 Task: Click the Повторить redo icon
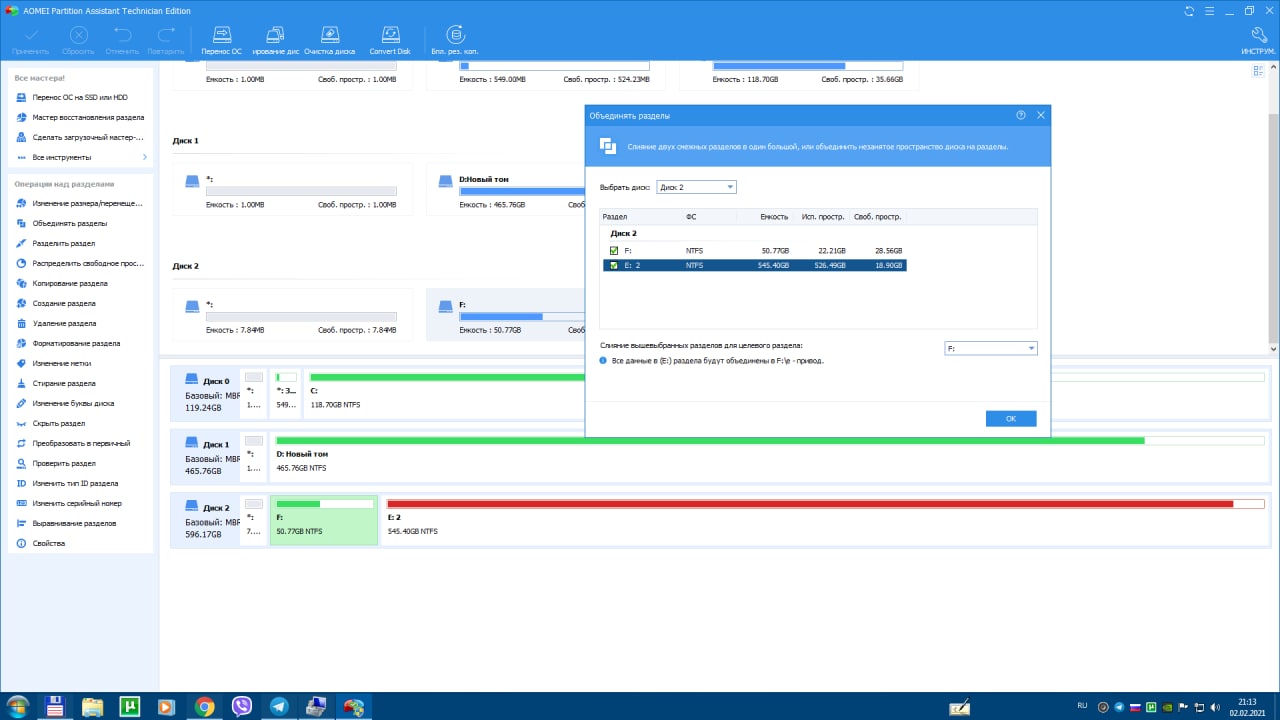point(166,40)
